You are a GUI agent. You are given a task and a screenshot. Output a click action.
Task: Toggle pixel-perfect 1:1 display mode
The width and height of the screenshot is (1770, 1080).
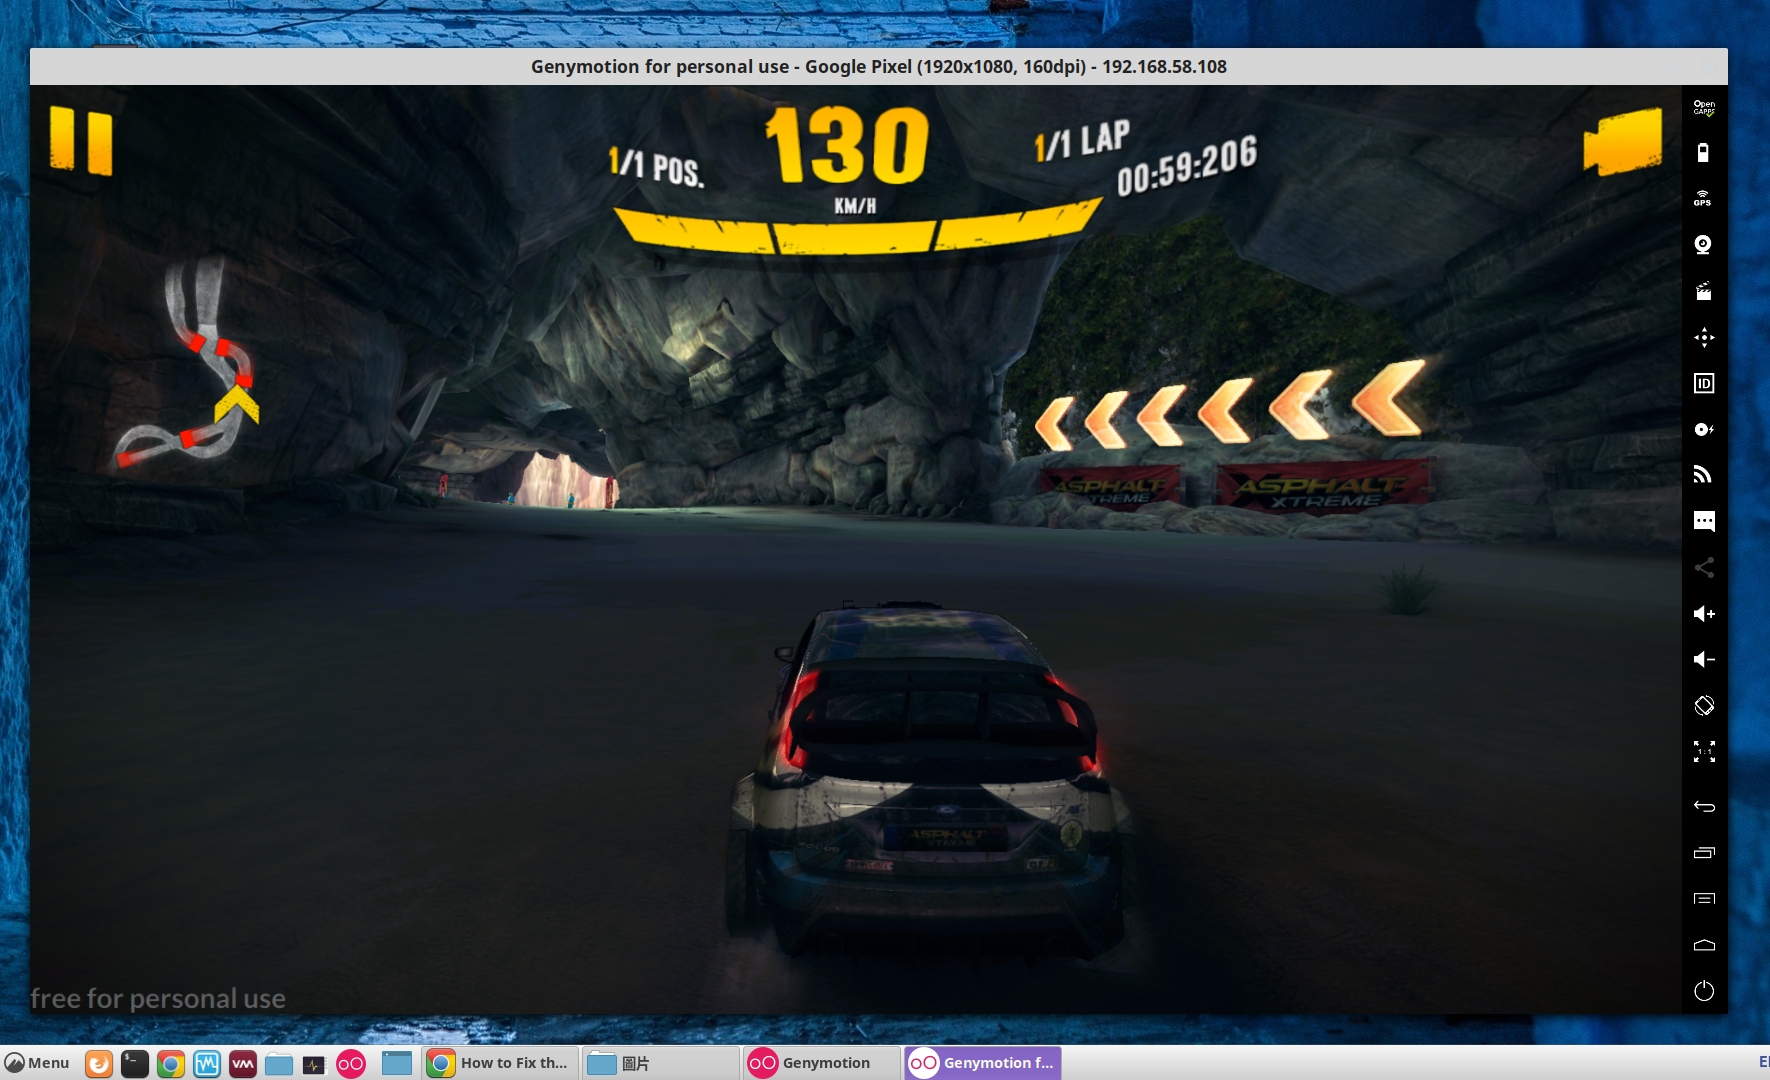click(1703, 751)
